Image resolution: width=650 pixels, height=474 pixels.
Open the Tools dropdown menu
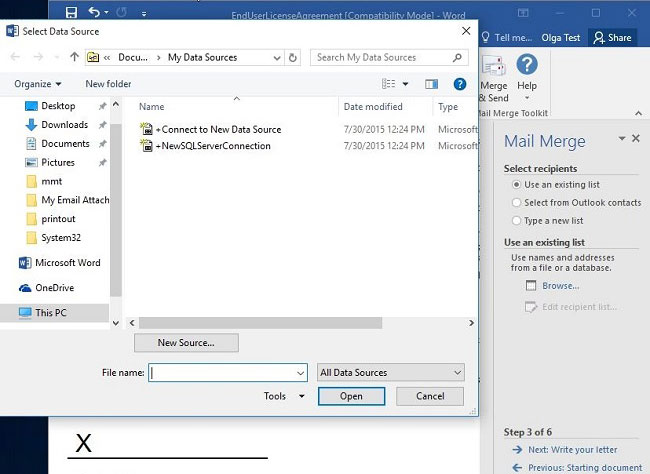tap(284, 396)
